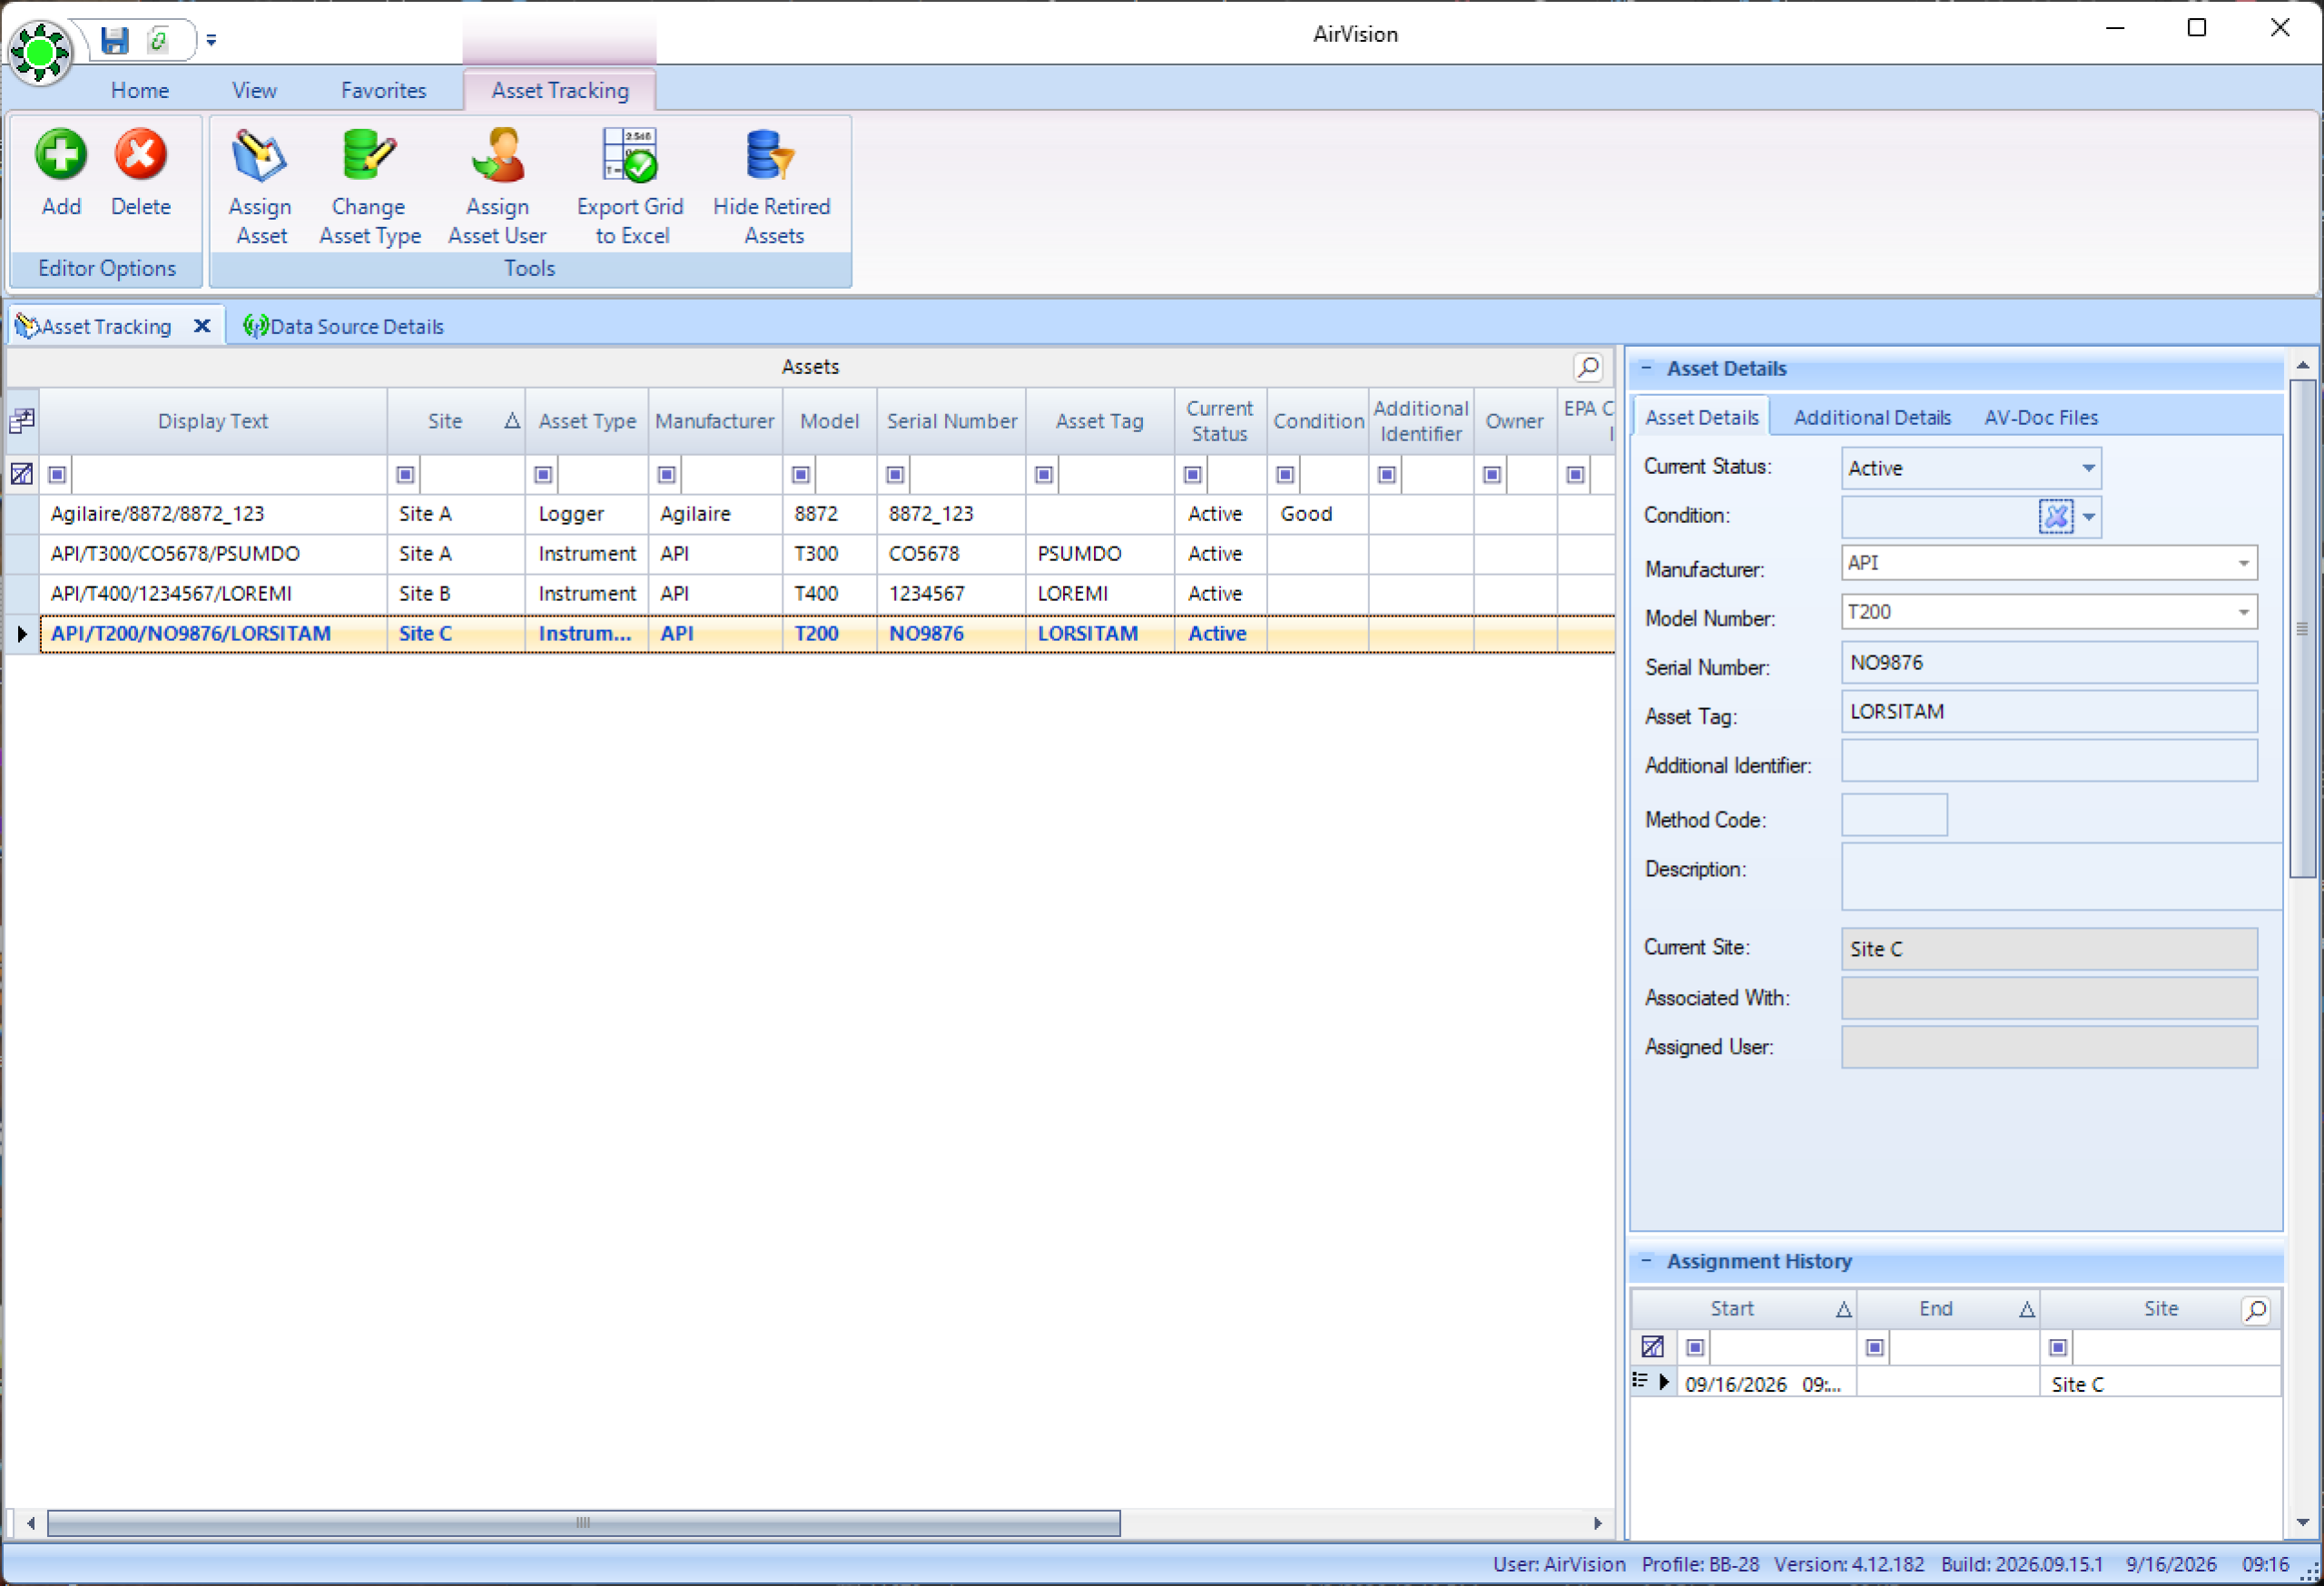
Task: Click the horizontal scrollbar under Assets grid
Action: 583,1522
